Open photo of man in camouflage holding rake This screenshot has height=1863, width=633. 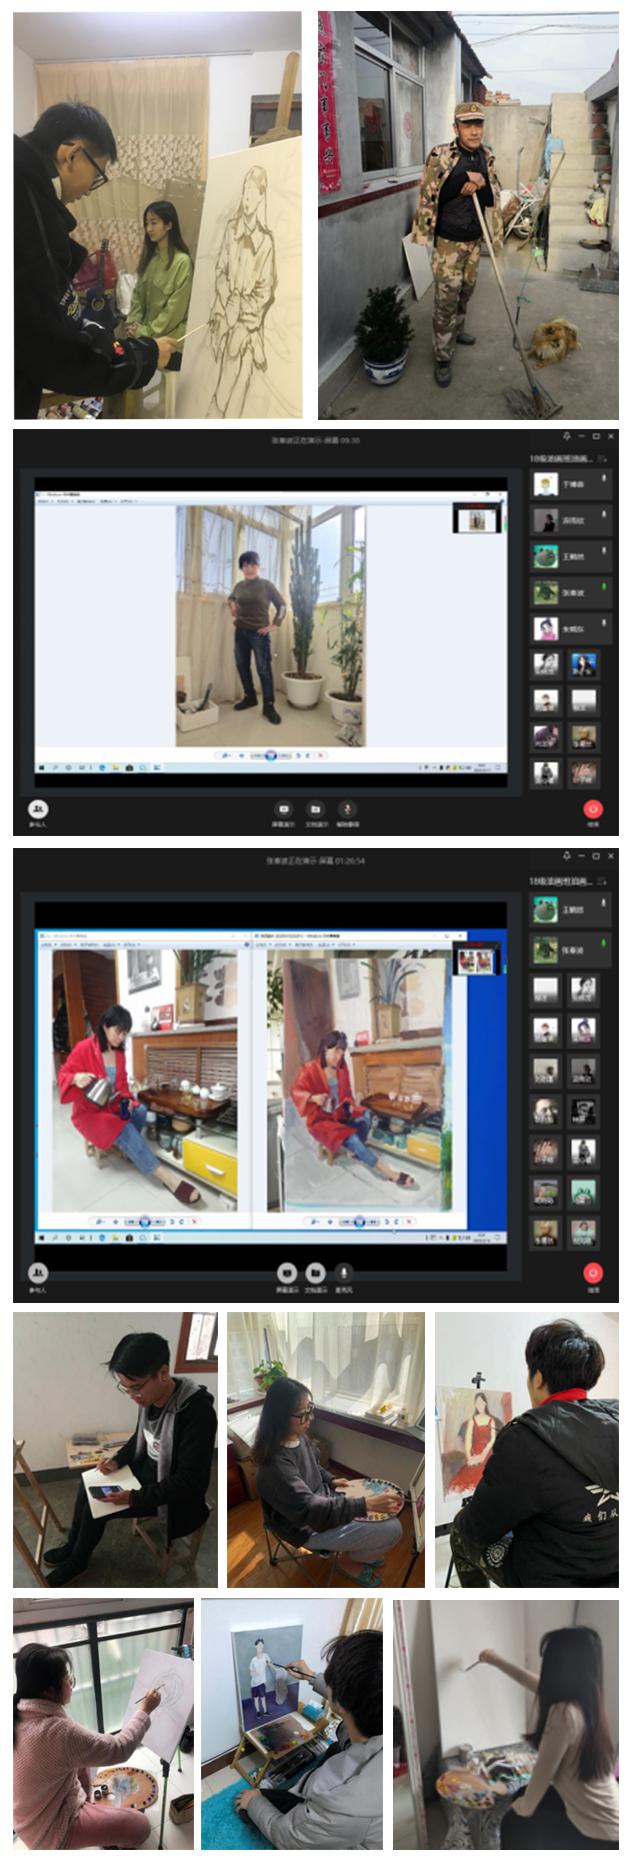468,215
